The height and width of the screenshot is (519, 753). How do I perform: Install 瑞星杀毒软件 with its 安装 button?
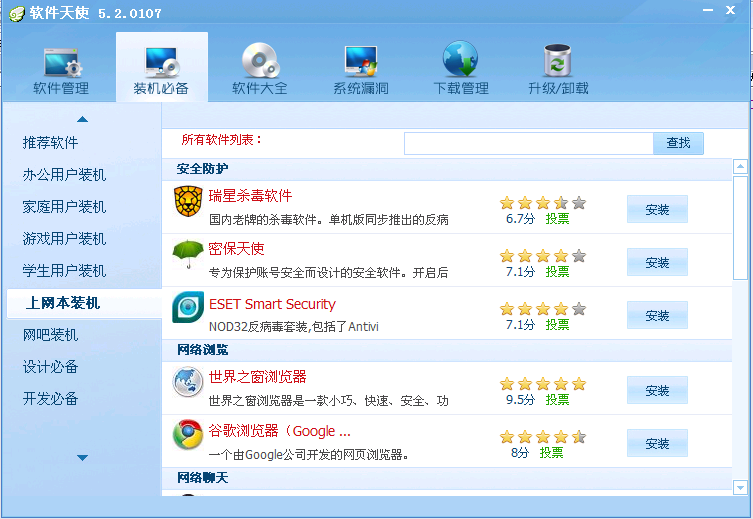[x=657, y=209]
